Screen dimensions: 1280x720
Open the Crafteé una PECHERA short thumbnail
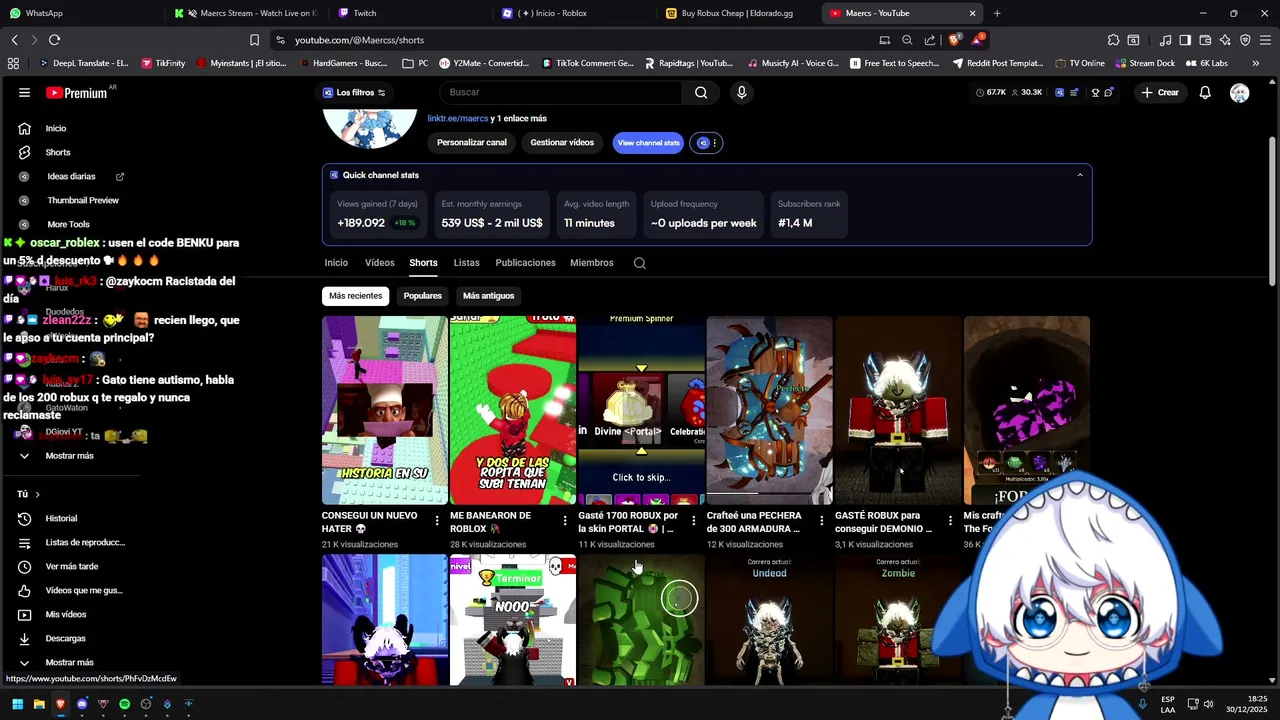(x=770, y=410)
